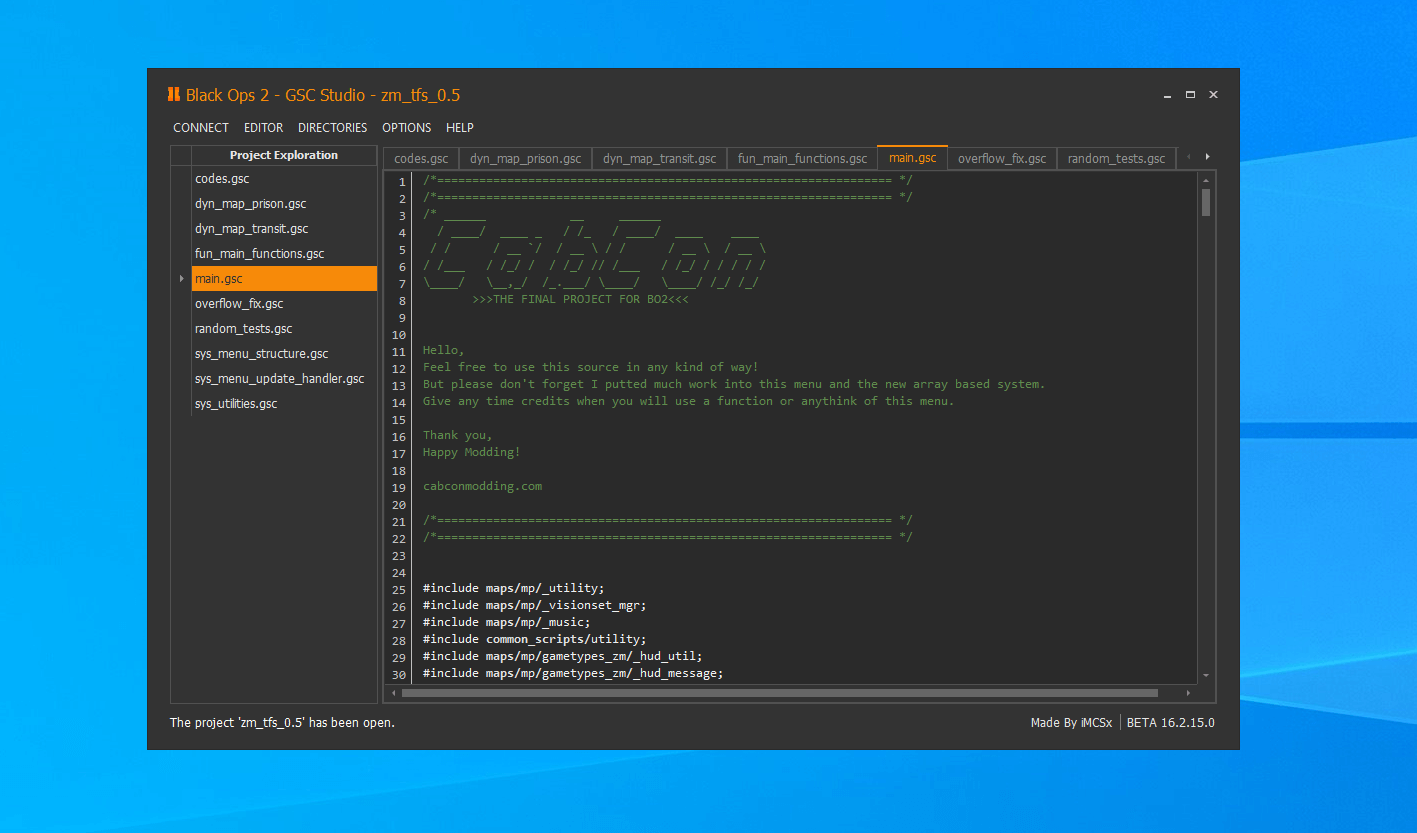The width and height of the screenshot is (1417, 833).
Task: Open the HELP menu
Action: pyautogui.click(x=460, y=128)
